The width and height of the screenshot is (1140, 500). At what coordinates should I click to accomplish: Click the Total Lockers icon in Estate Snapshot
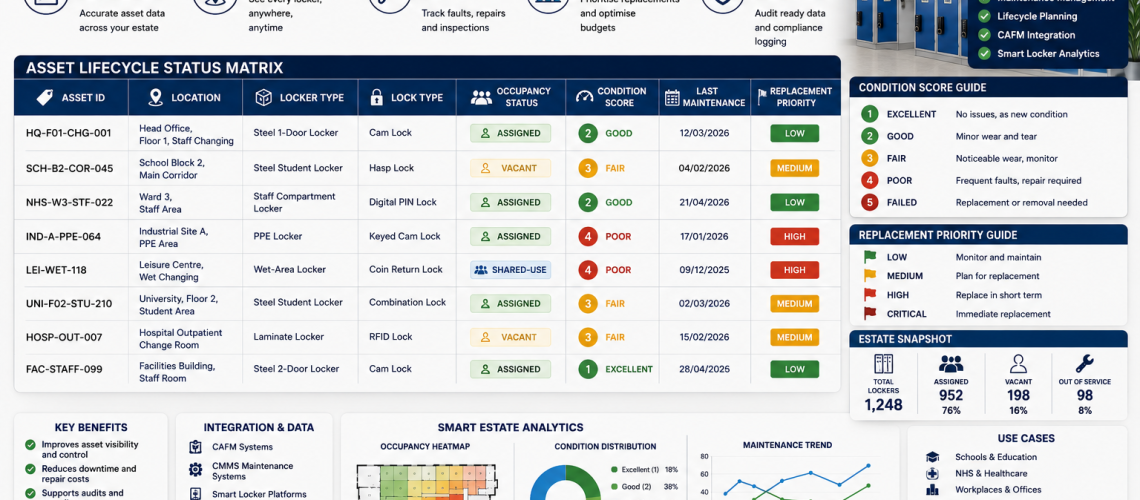click(883, 364)
